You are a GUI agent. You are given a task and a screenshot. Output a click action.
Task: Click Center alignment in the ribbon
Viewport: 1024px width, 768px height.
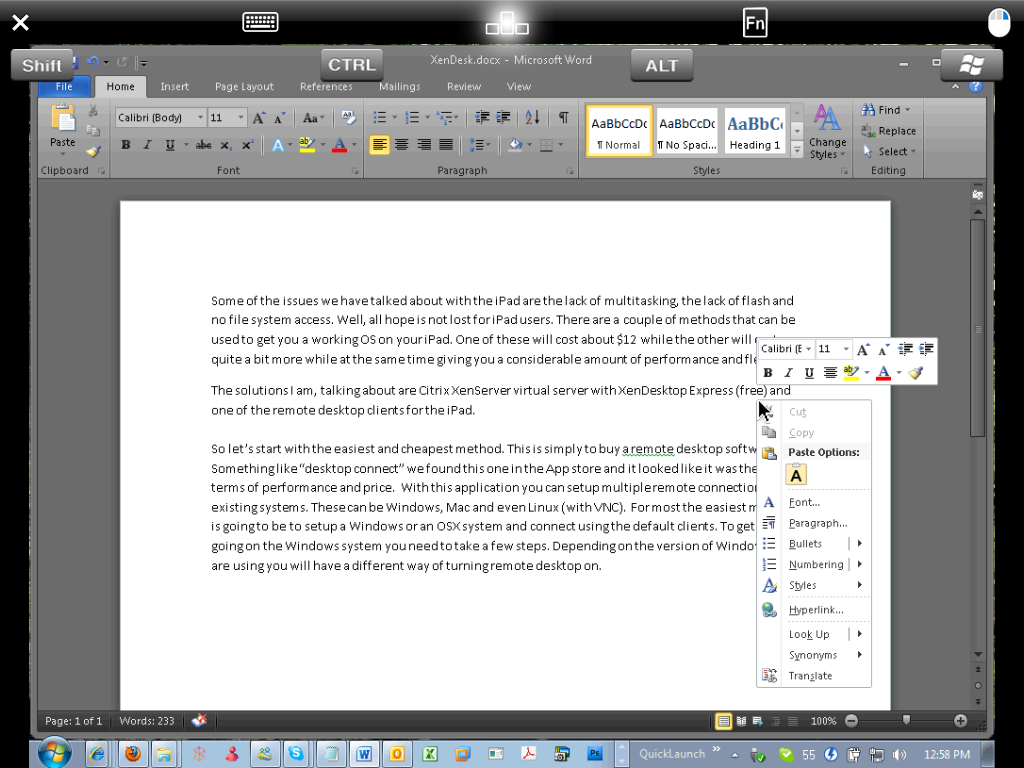[x=402, y=144]
